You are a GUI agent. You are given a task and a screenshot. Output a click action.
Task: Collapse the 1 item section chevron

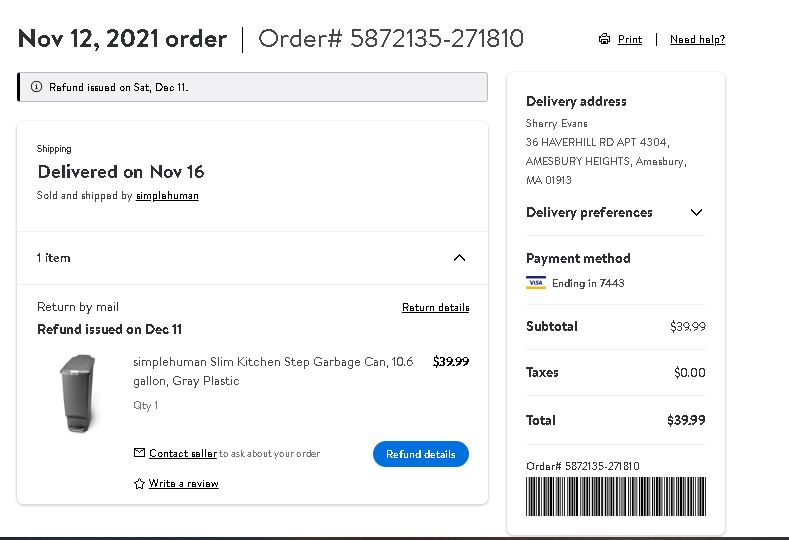coord(459,258)
